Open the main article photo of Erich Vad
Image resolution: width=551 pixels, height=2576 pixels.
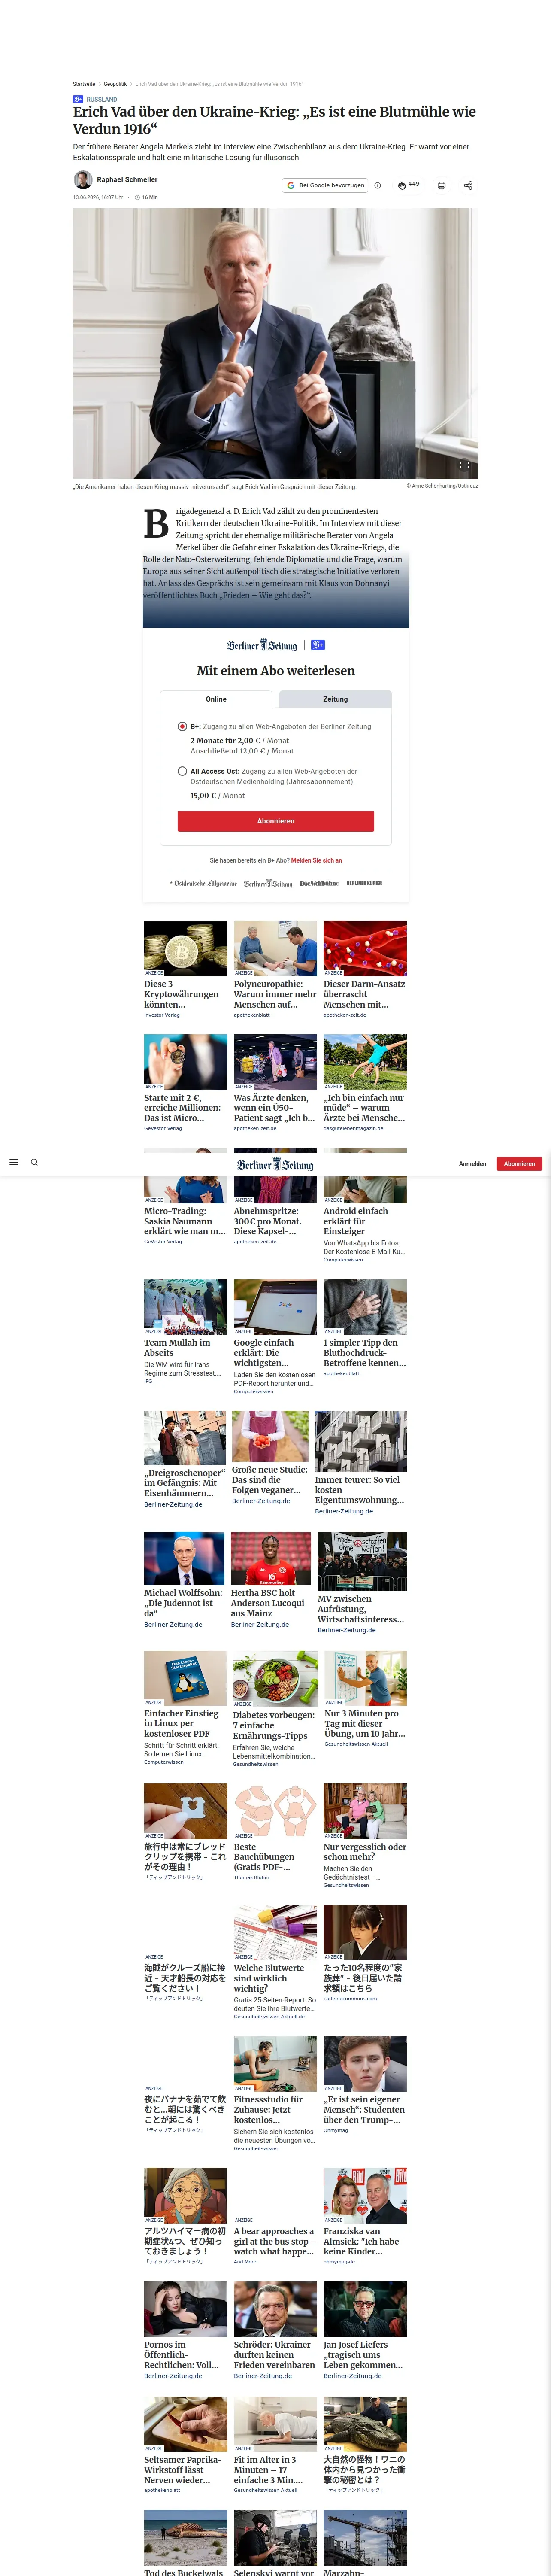tap(275, 343)
